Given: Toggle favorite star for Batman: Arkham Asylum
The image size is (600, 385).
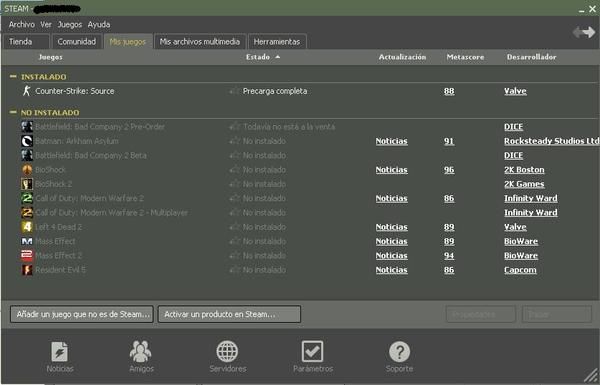Looking at the screenshot, I should (x=234, y=141).
